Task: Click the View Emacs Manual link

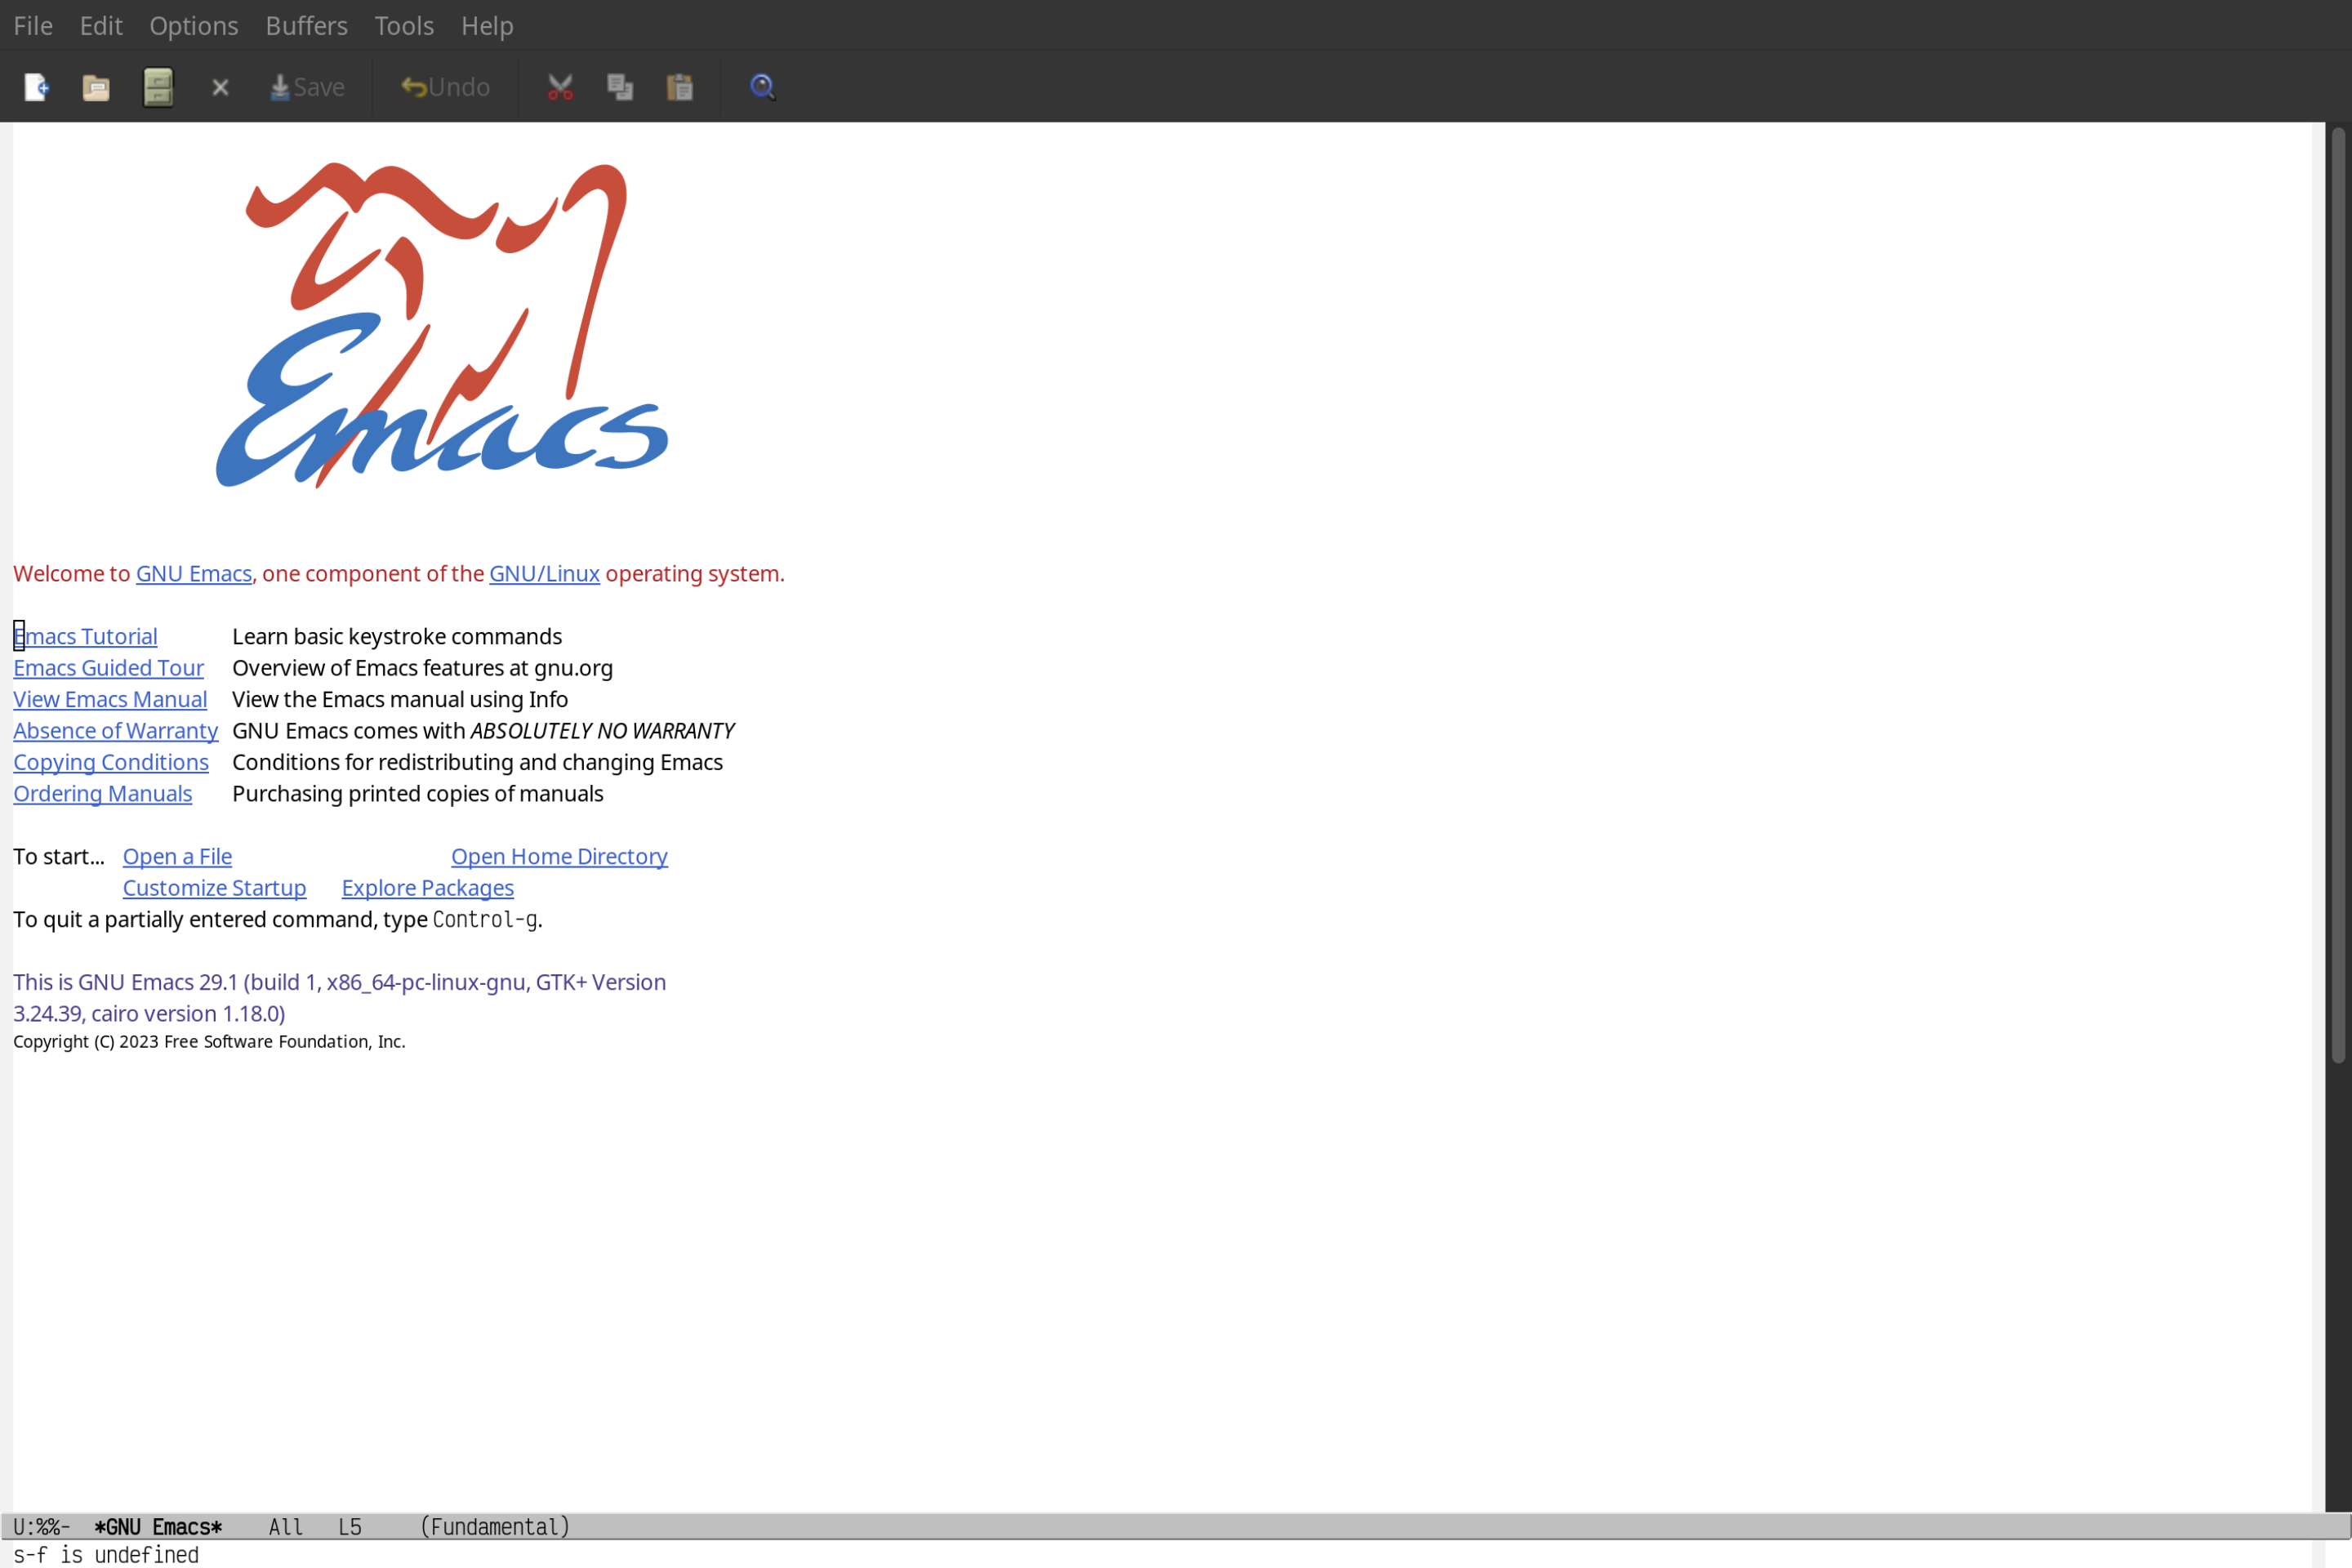Action: point(109,698)
